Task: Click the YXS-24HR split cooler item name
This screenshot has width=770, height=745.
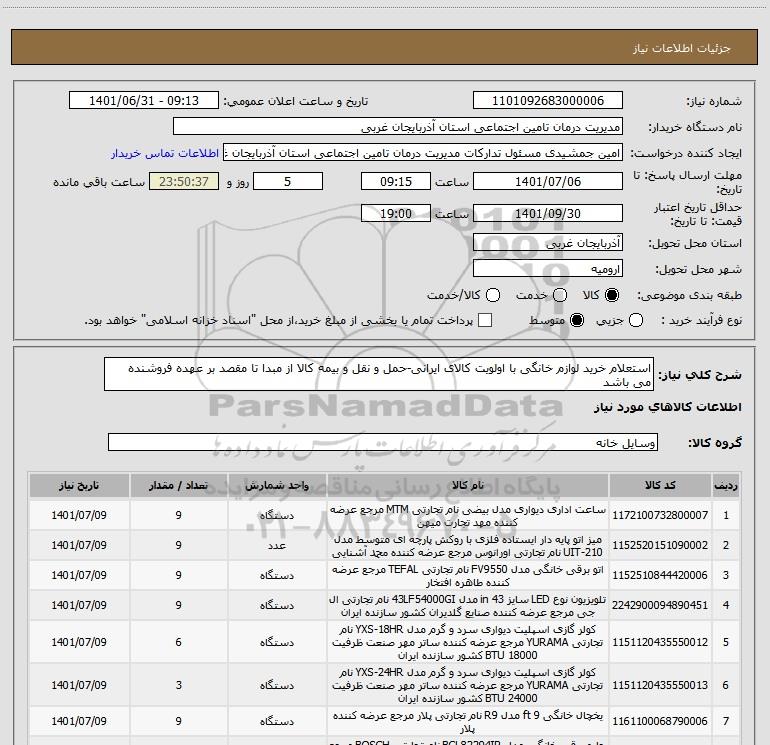Action: pyautogui.click(x=468, y=685)
